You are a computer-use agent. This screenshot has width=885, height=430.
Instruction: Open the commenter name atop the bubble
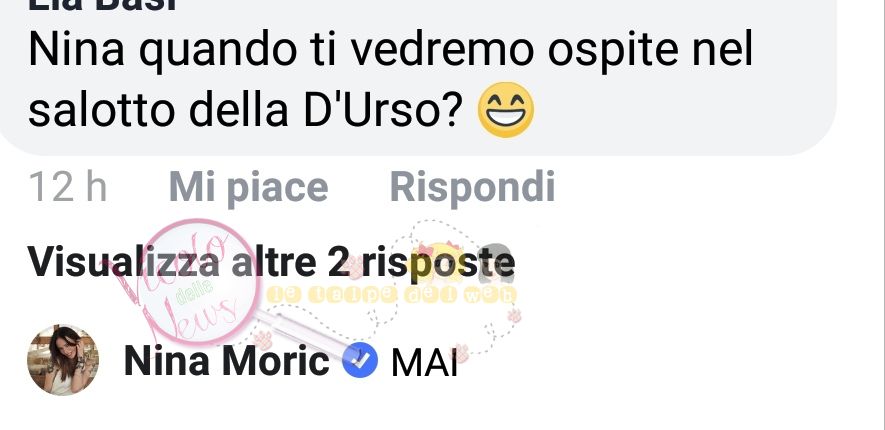point(103,5)
